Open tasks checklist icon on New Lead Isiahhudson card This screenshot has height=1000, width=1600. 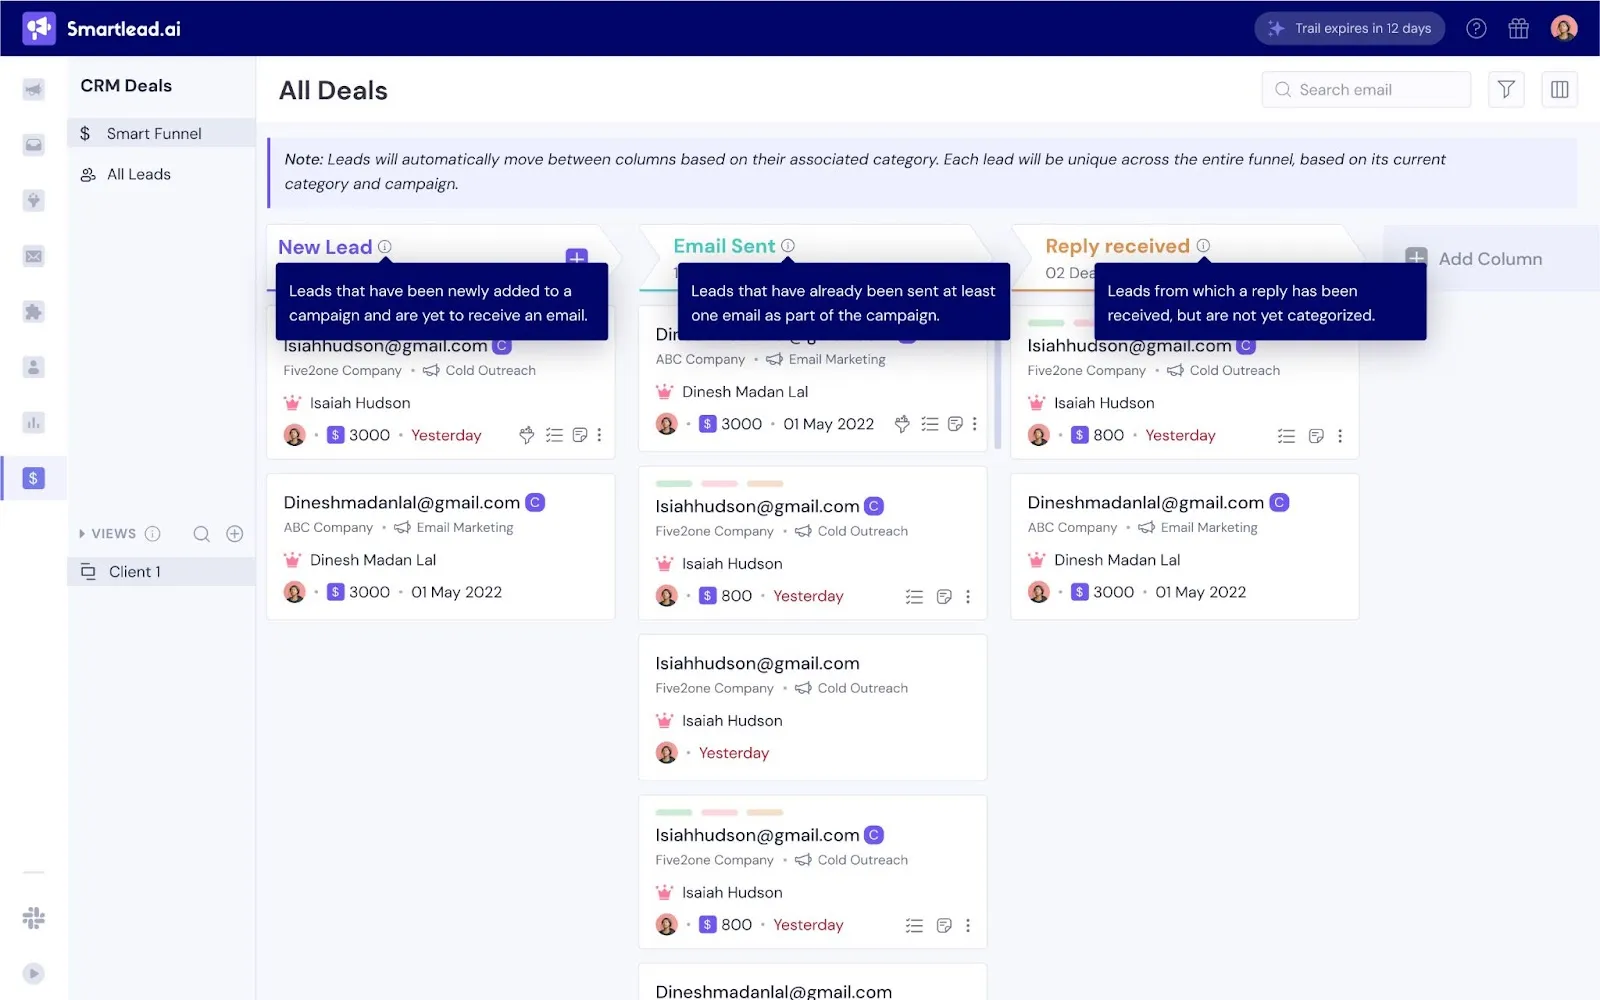click(x=554, y=435)
